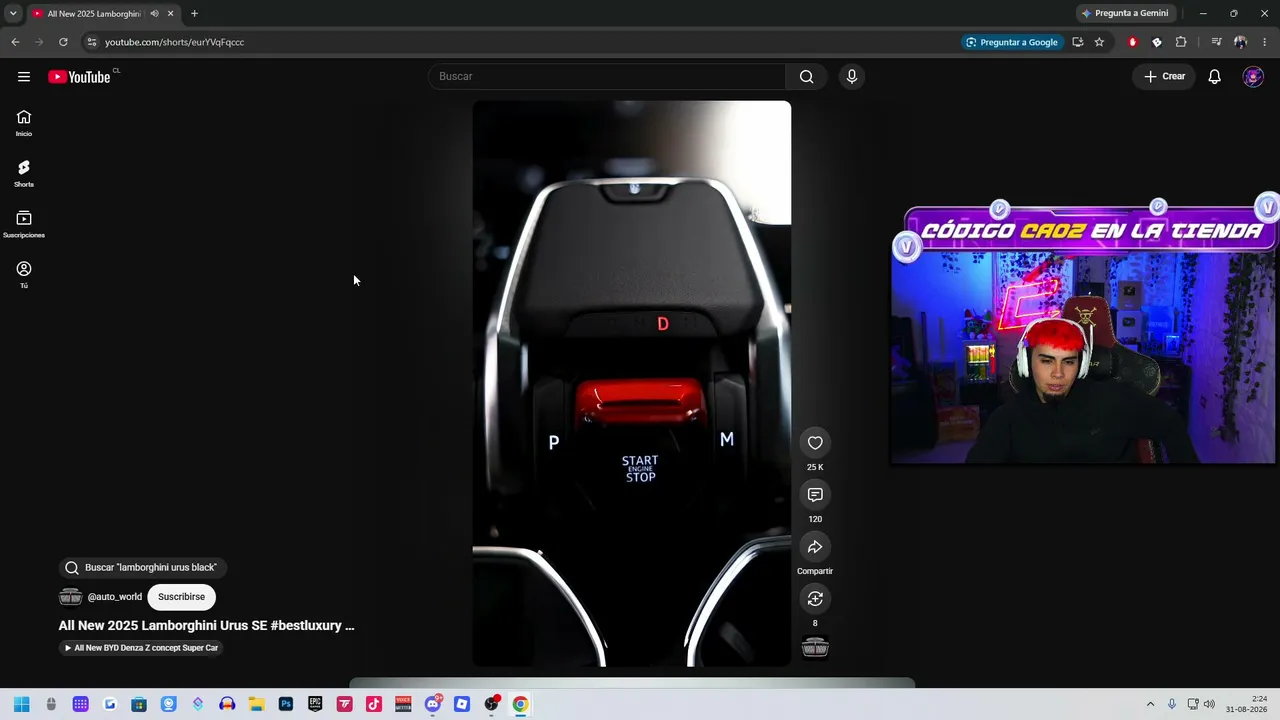This screenshot has width=1280, height=720.
Task: Open the YouTube hamburger guide menu
Action: click(x=24, y=77)
